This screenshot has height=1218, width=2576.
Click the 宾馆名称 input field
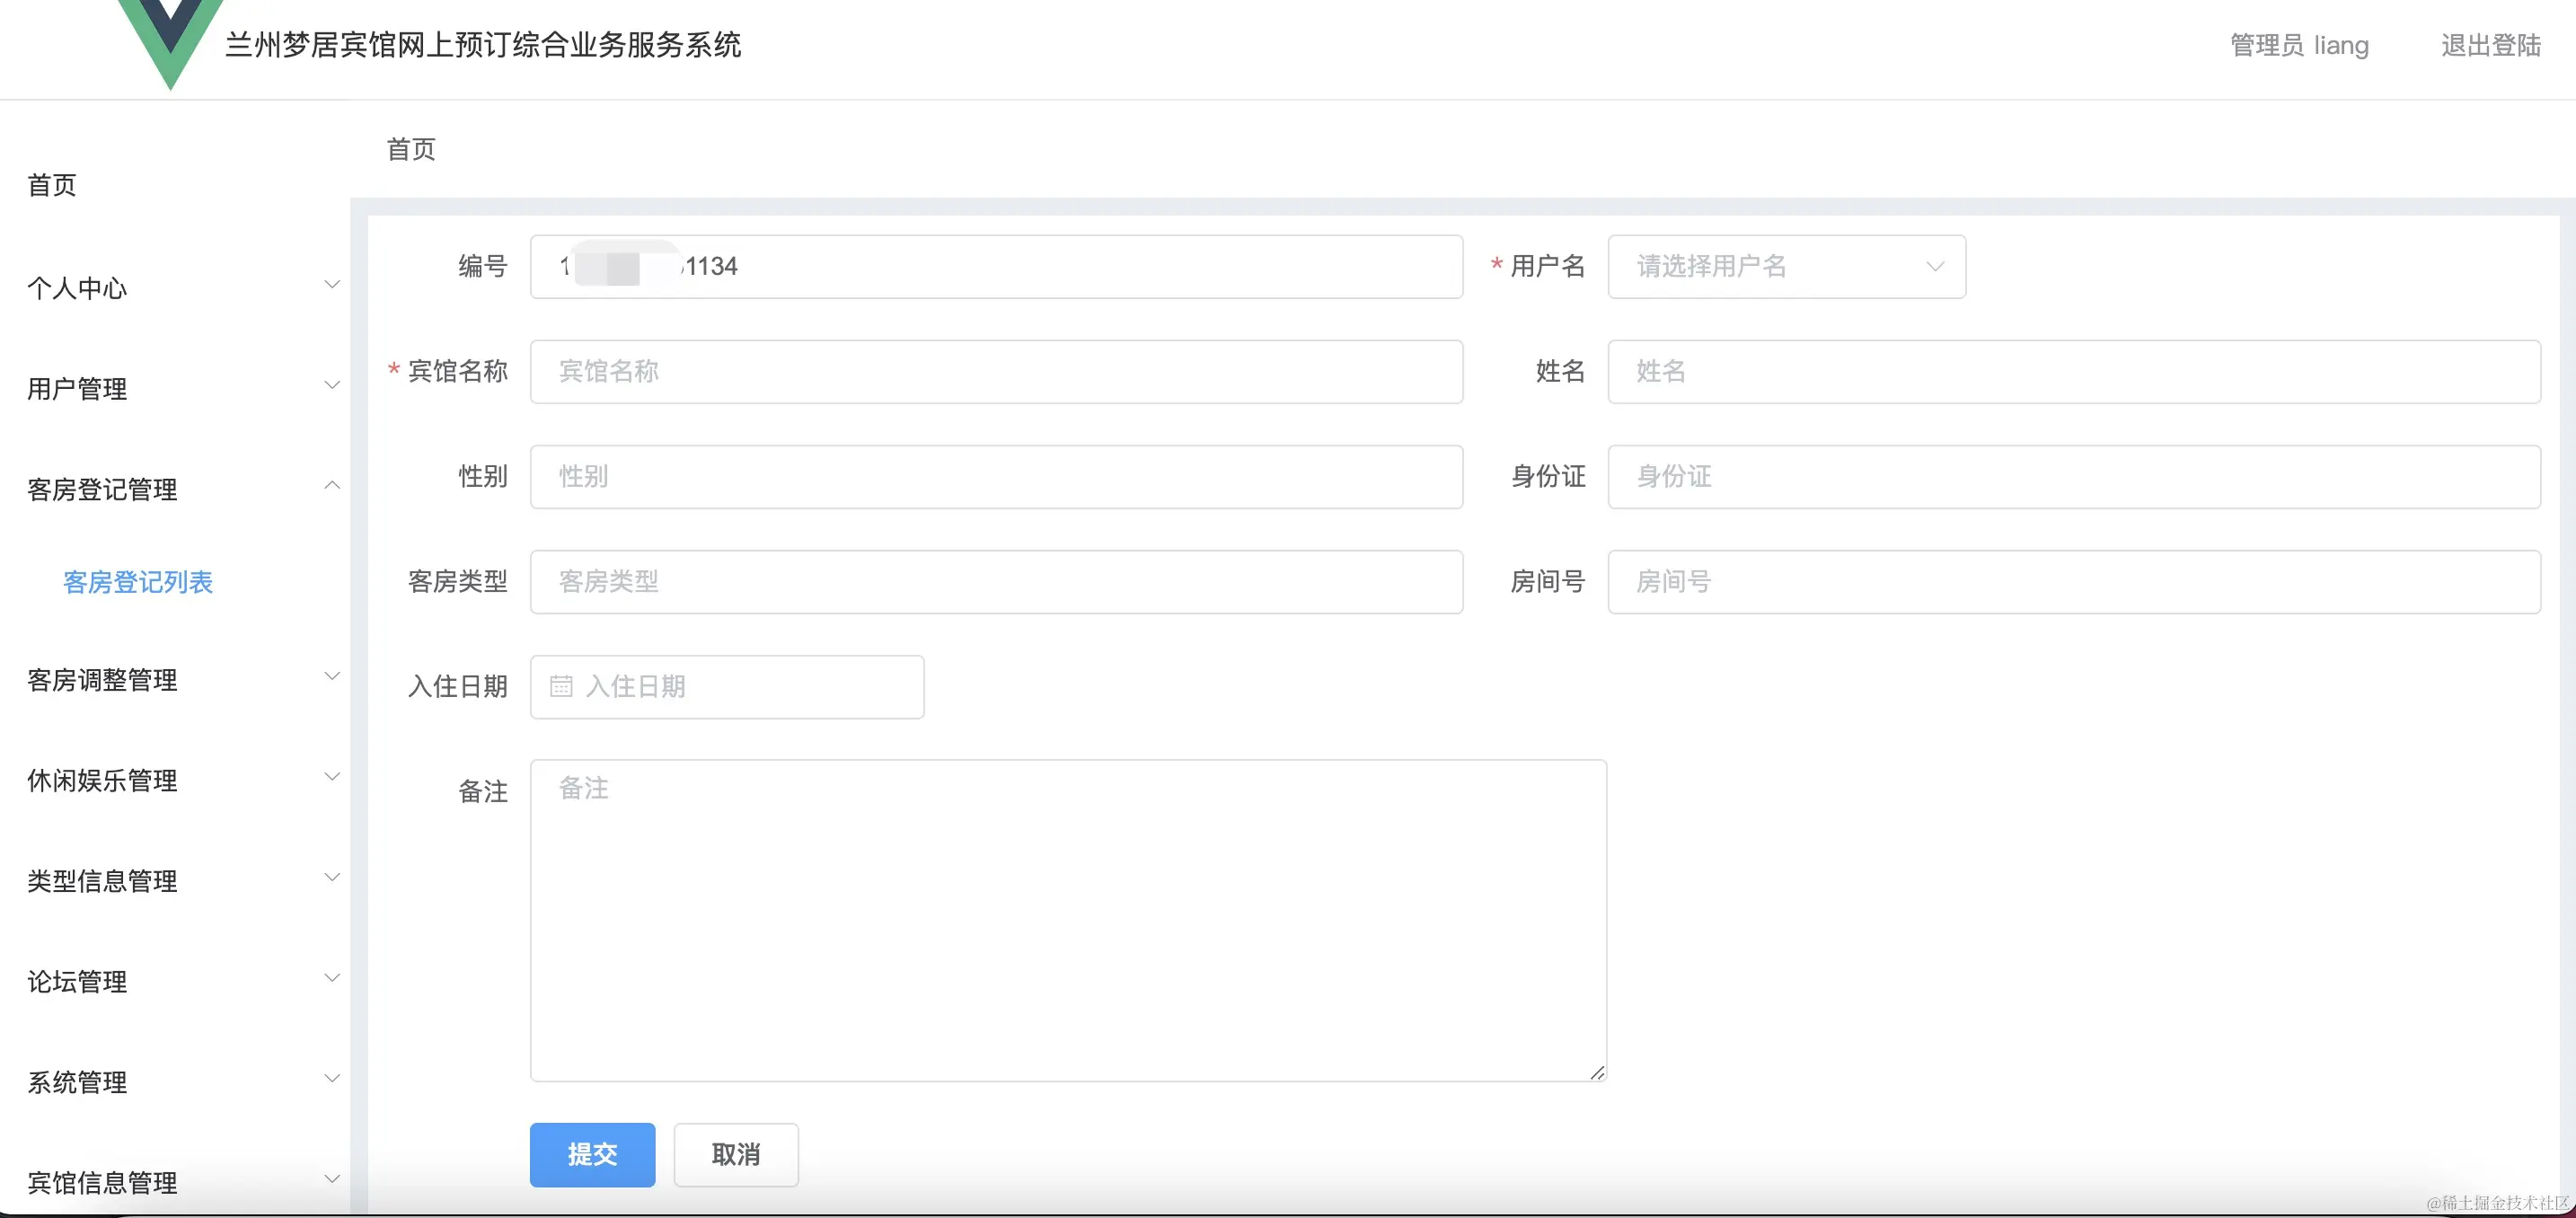(x=995, y=371)
